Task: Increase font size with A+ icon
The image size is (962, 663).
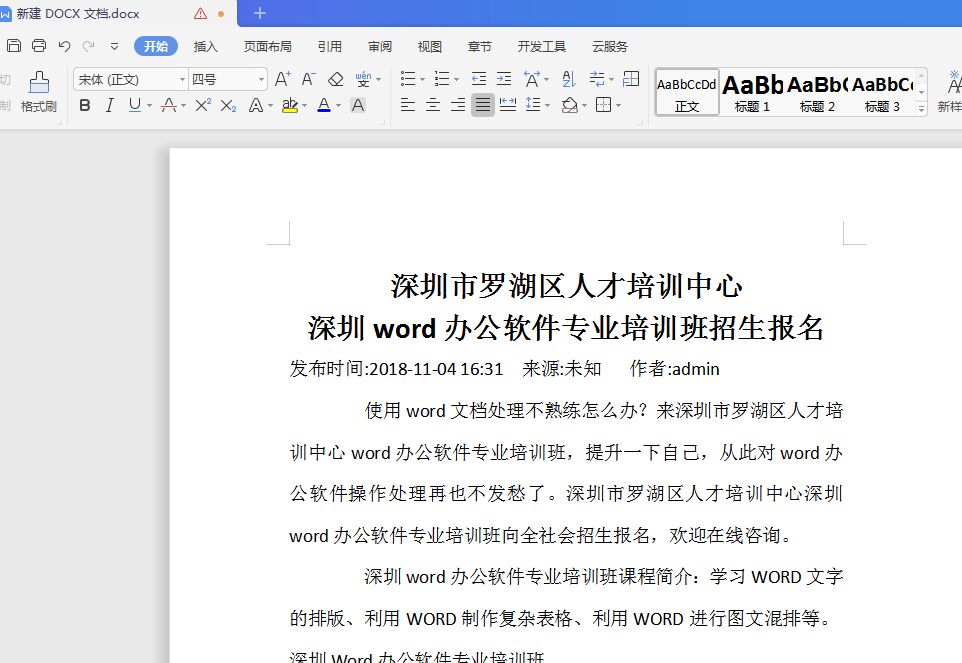Action: click(282, 79)
